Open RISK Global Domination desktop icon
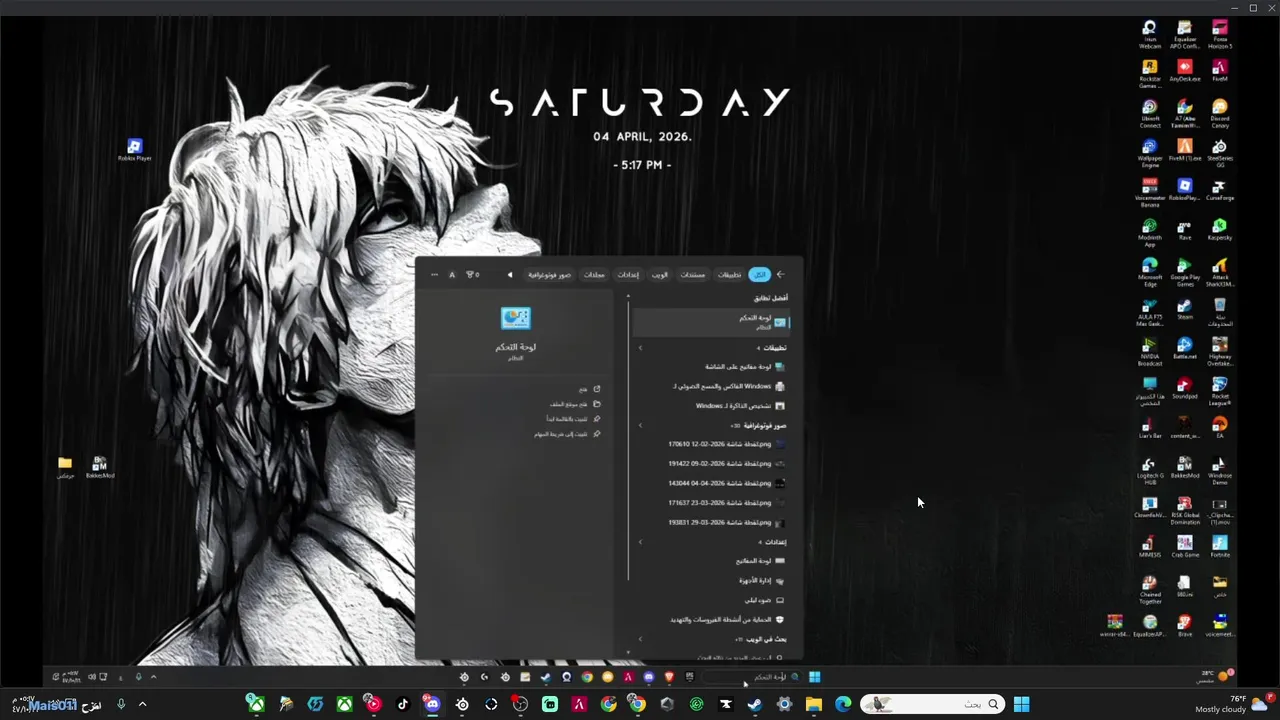 [x=1185, y=510]
